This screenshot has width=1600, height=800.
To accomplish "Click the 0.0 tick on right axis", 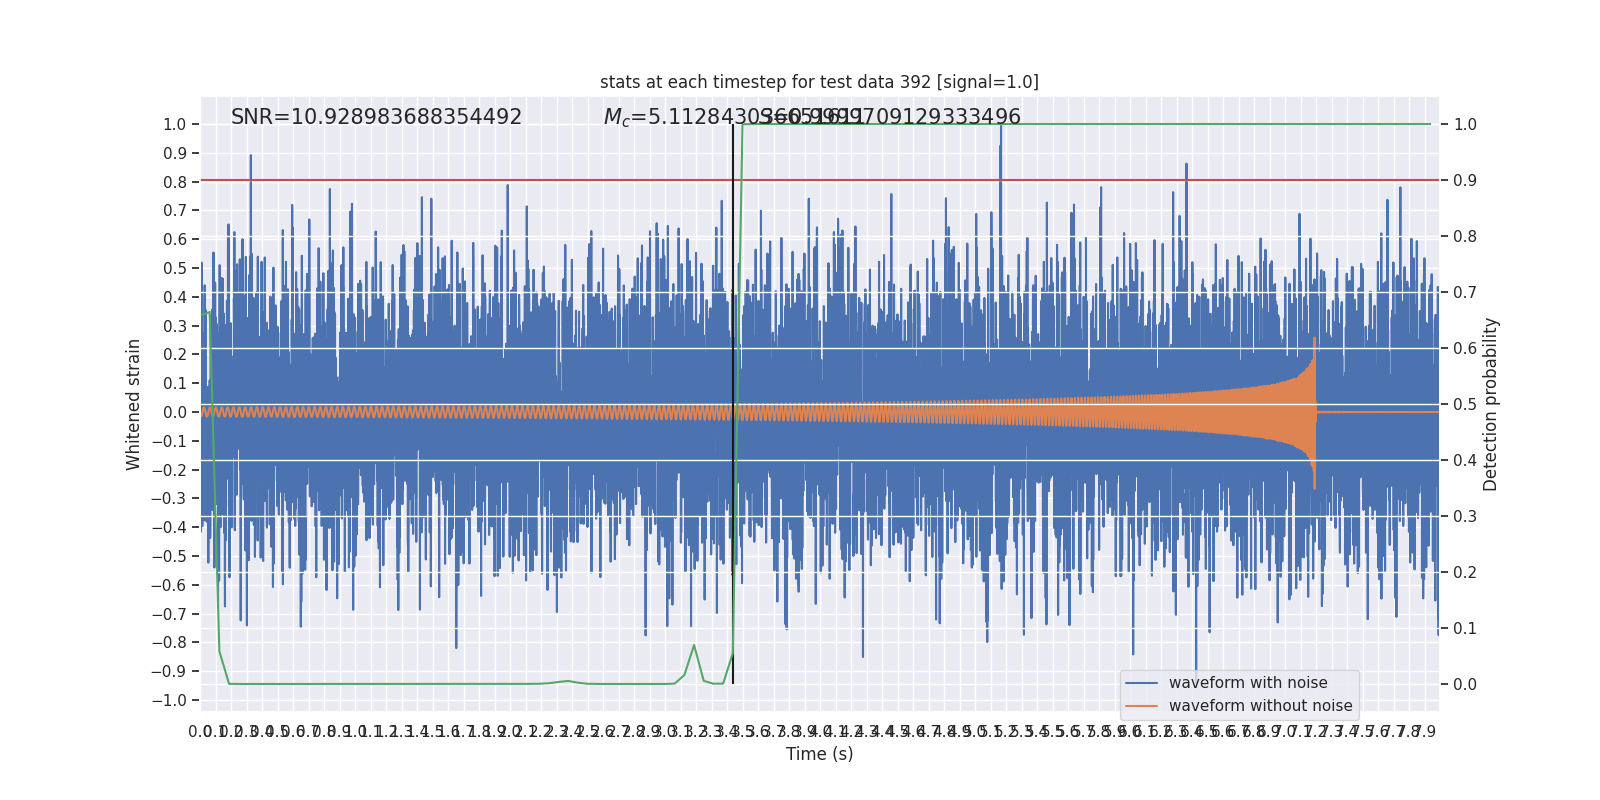I will click(1465, 684).
